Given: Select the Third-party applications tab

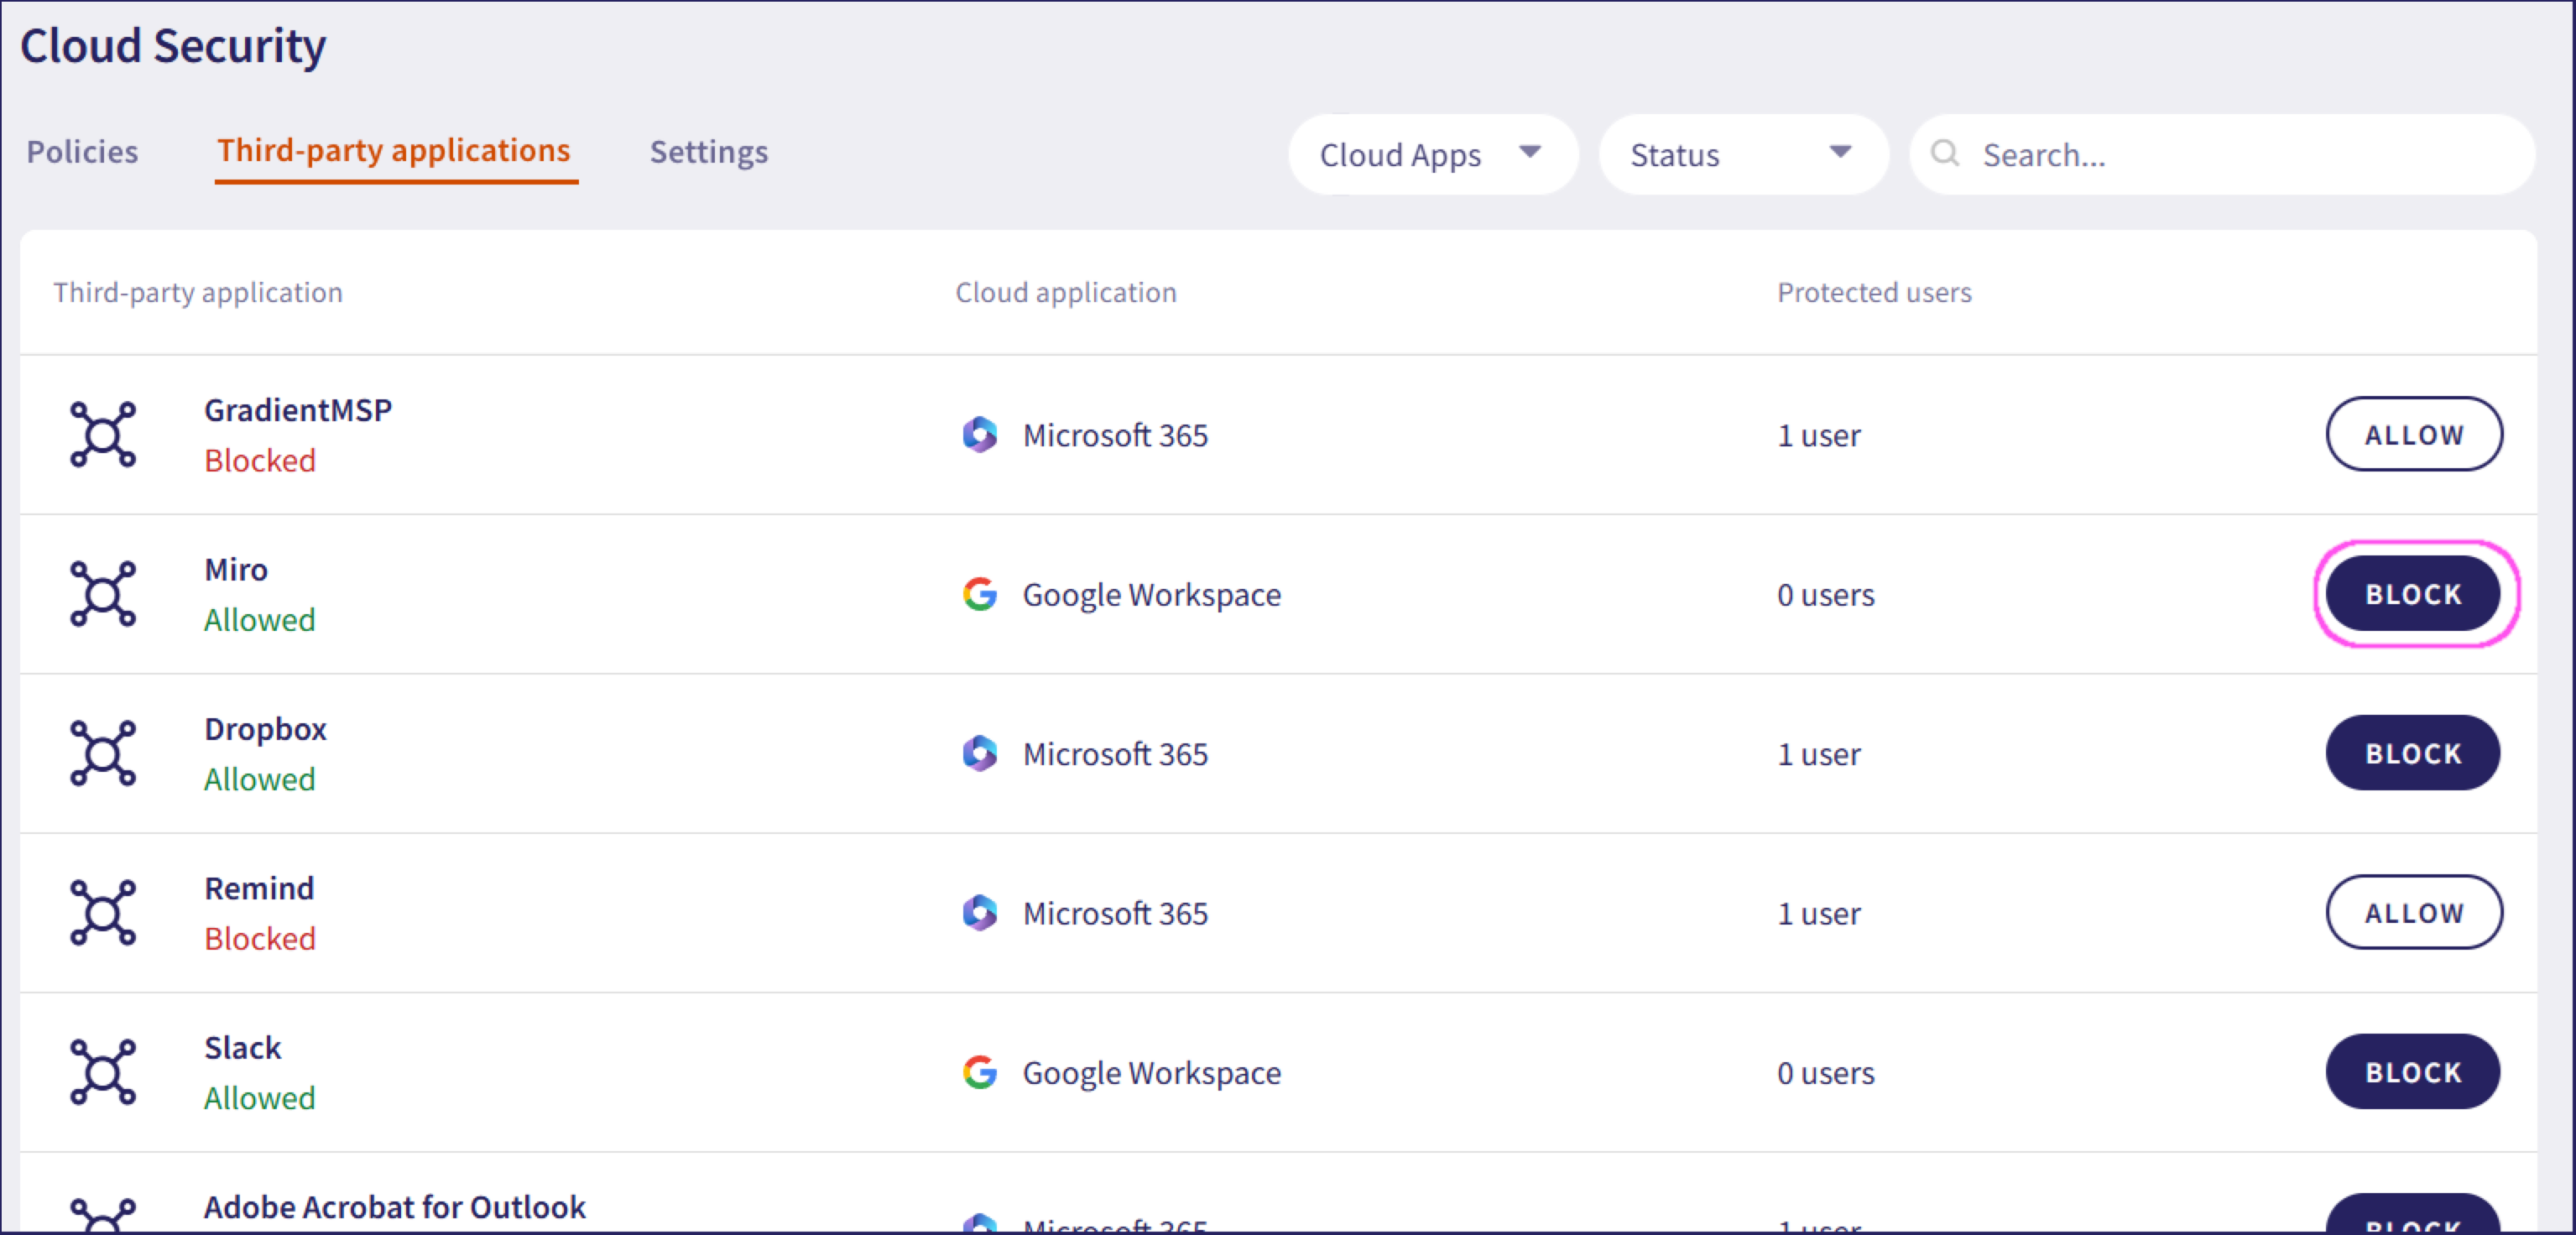Looking at the screenshot, I should point(394,151).
